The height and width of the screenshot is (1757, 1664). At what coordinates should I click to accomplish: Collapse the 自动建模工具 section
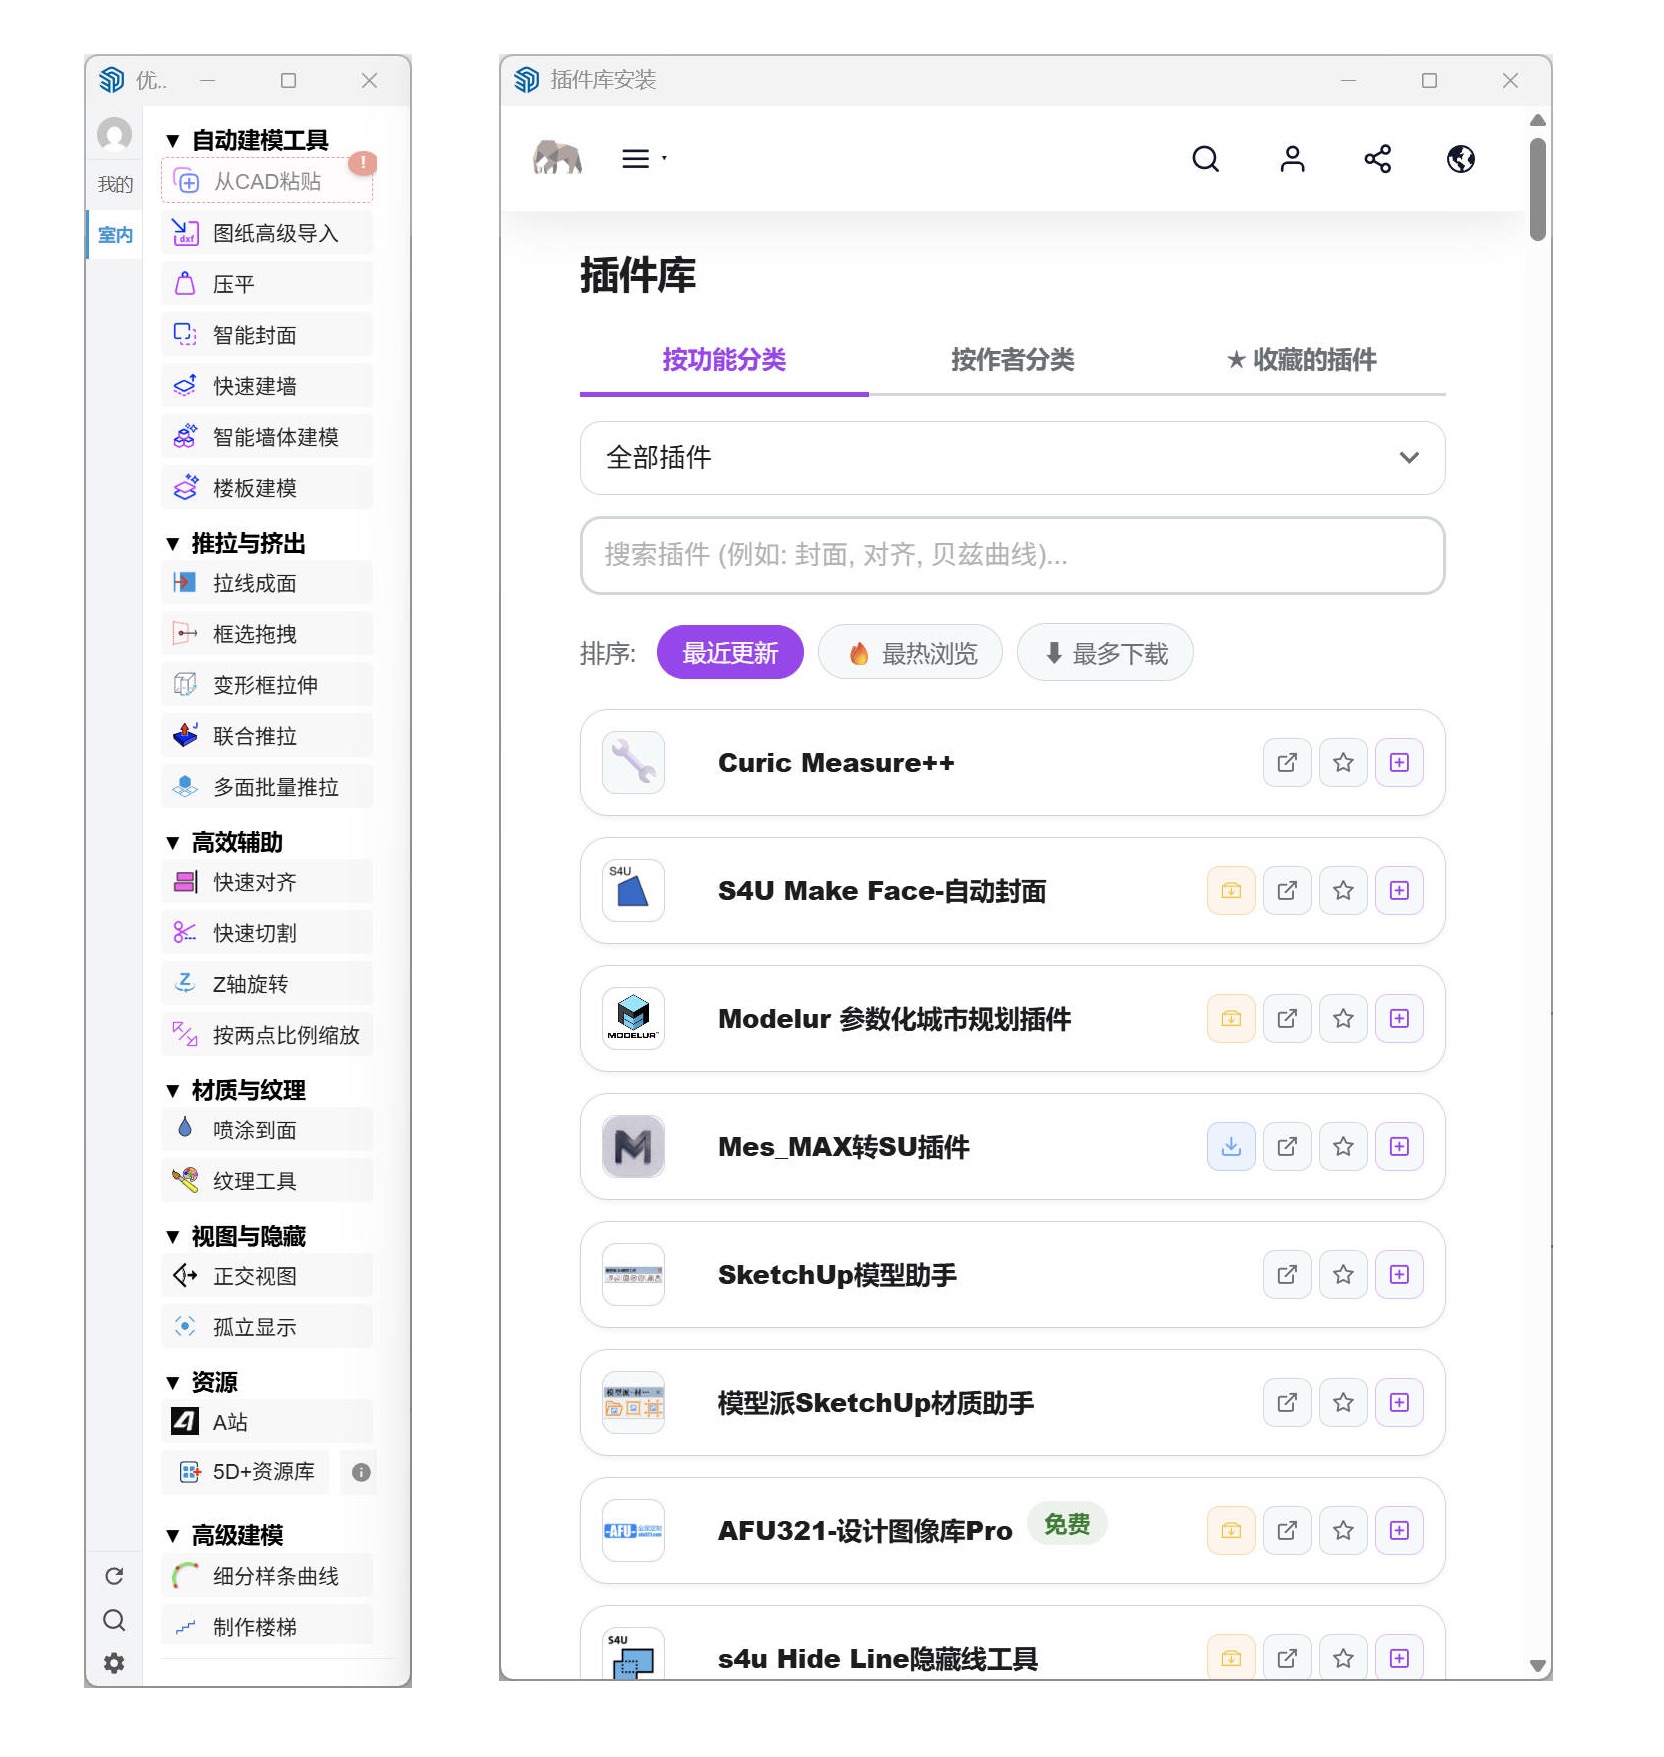point(173,141)
